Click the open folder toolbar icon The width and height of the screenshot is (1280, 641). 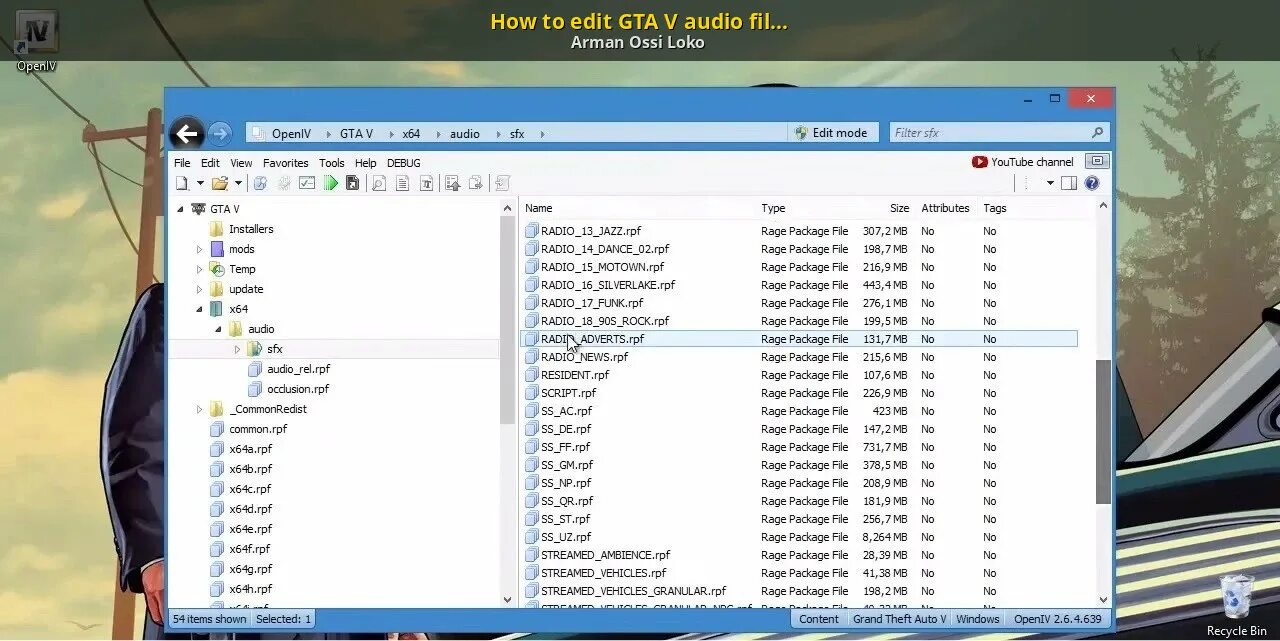pos(220,183)
